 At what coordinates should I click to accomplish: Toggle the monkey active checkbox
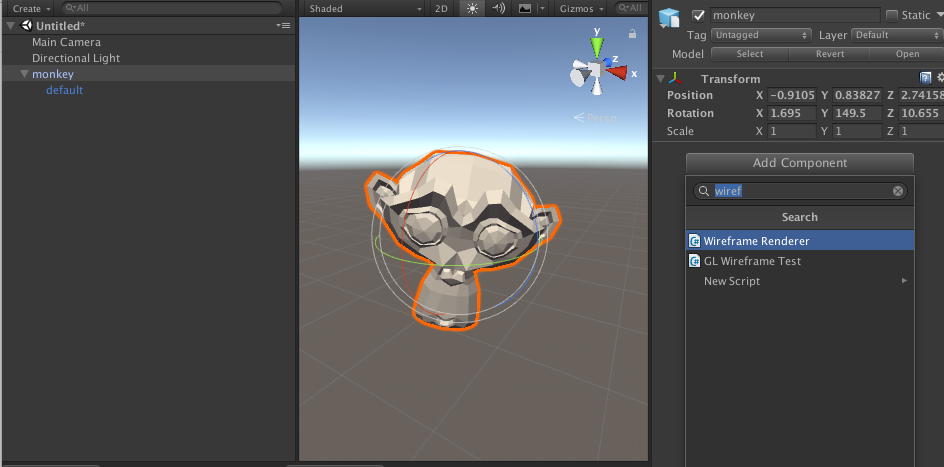click(698, 15)
